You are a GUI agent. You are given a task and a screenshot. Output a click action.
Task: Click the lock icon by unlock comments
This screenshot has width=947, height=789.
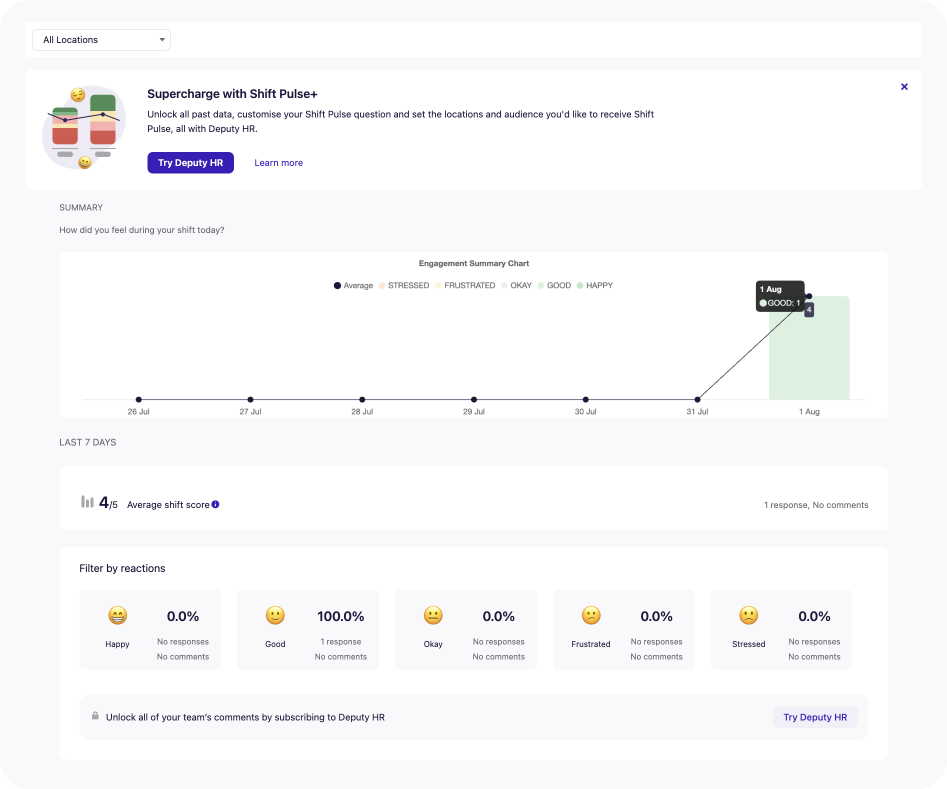point(95,716)
